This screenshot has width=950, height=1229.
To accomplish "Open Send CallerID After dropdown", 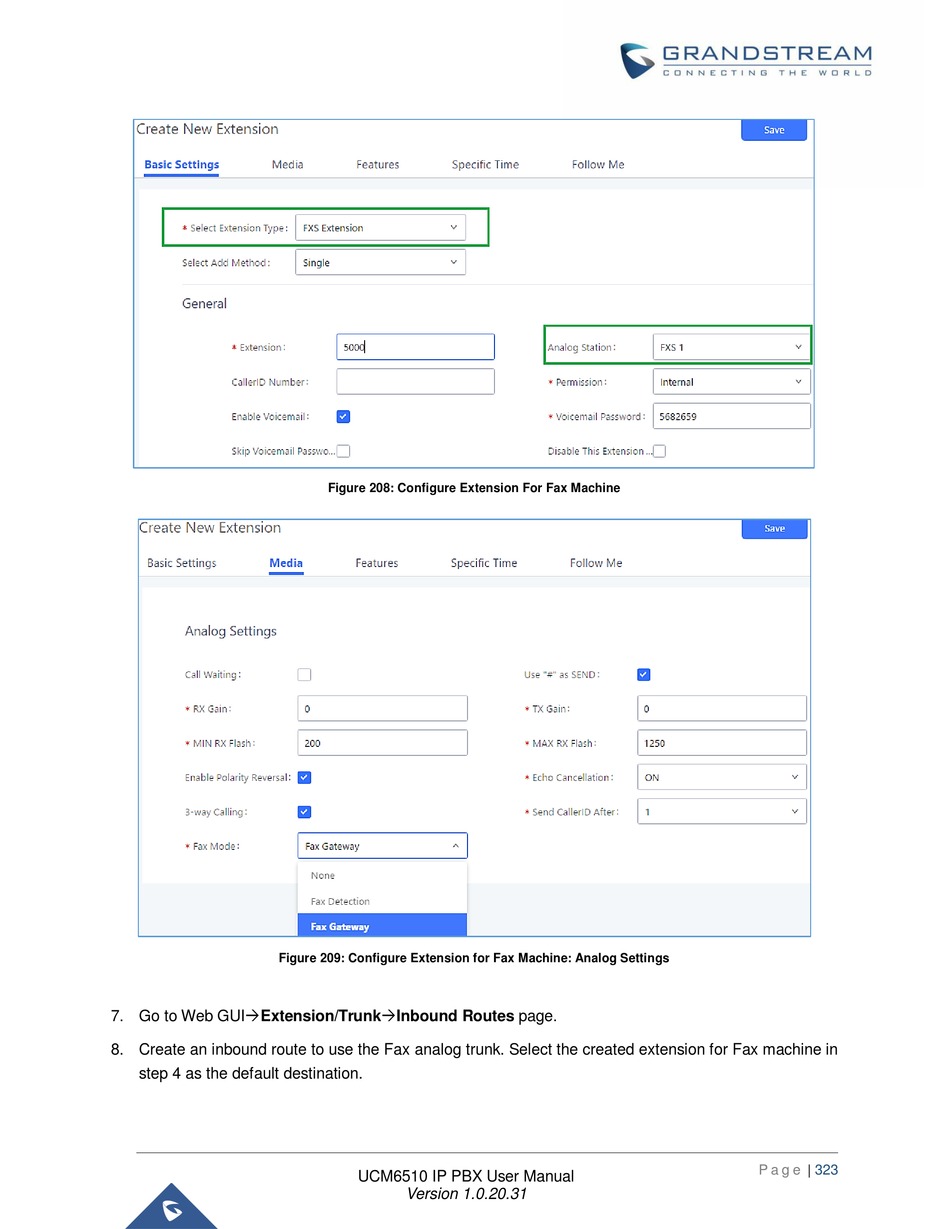I will point(722,812).
